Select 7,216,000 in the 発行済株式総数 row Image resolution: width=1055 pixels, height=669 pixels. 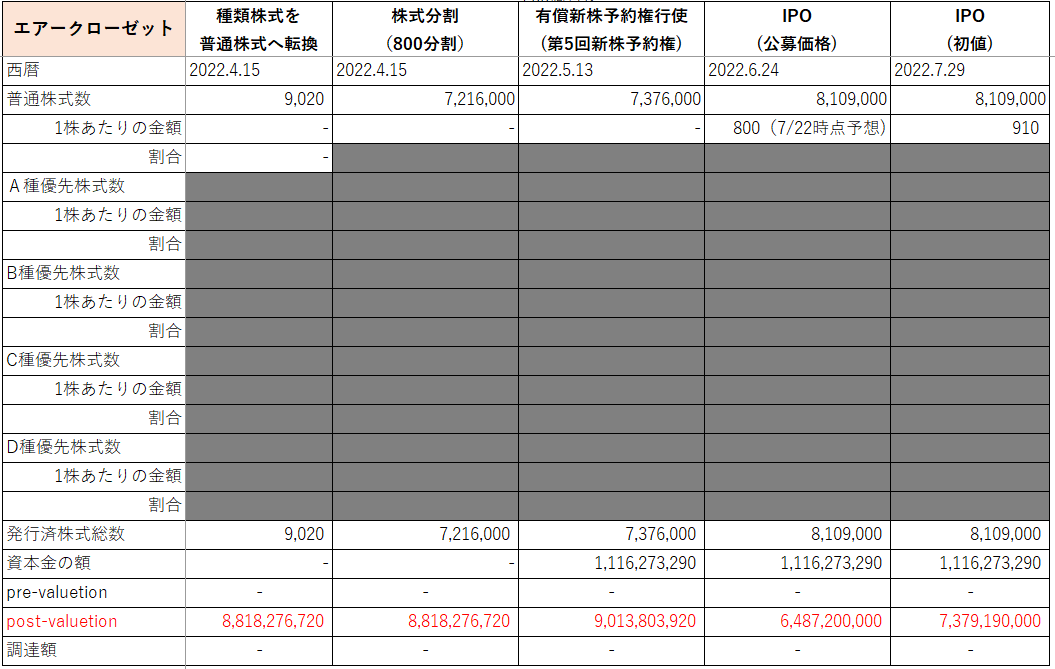[x=475, y=534]
